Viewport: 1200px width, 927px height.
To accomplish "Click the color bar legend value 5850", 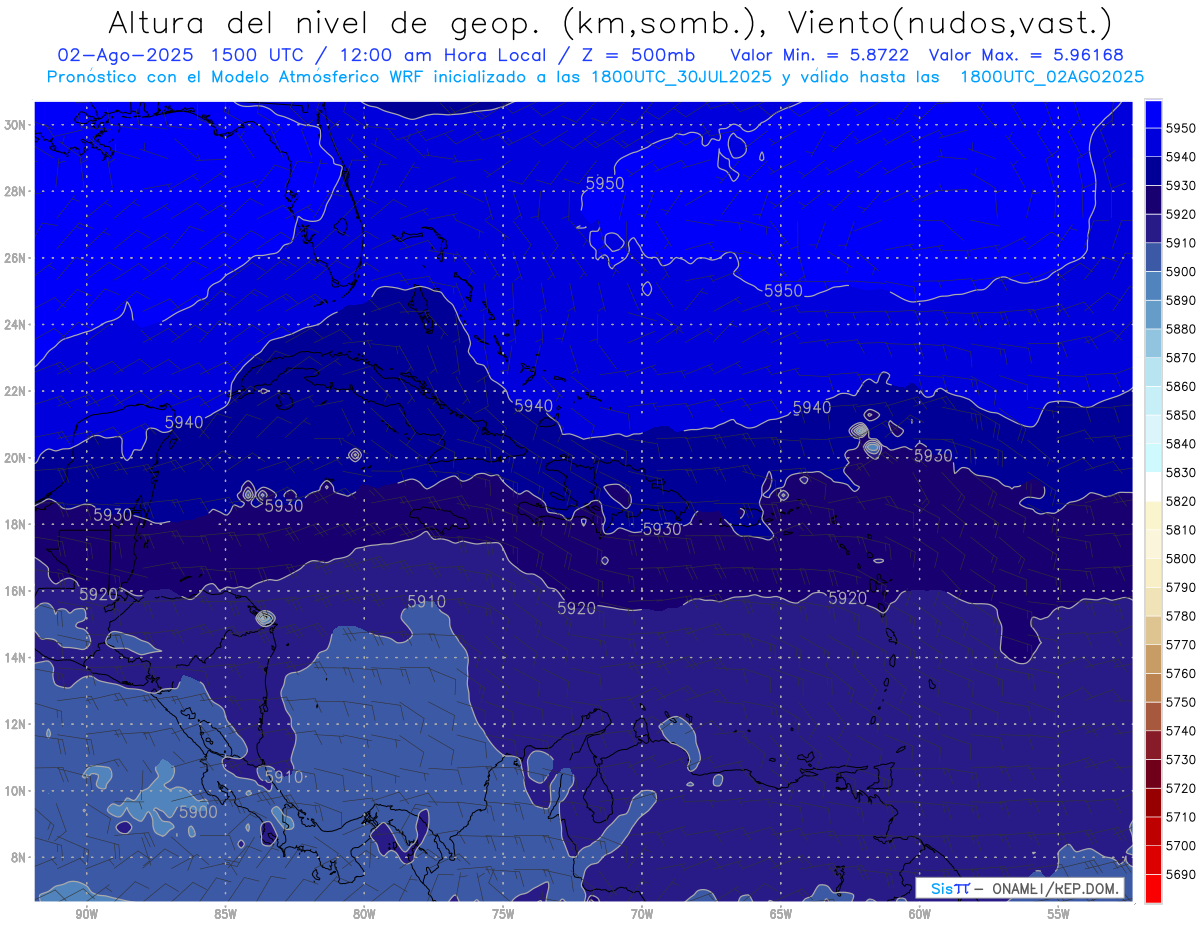I will click(1181, 415).
